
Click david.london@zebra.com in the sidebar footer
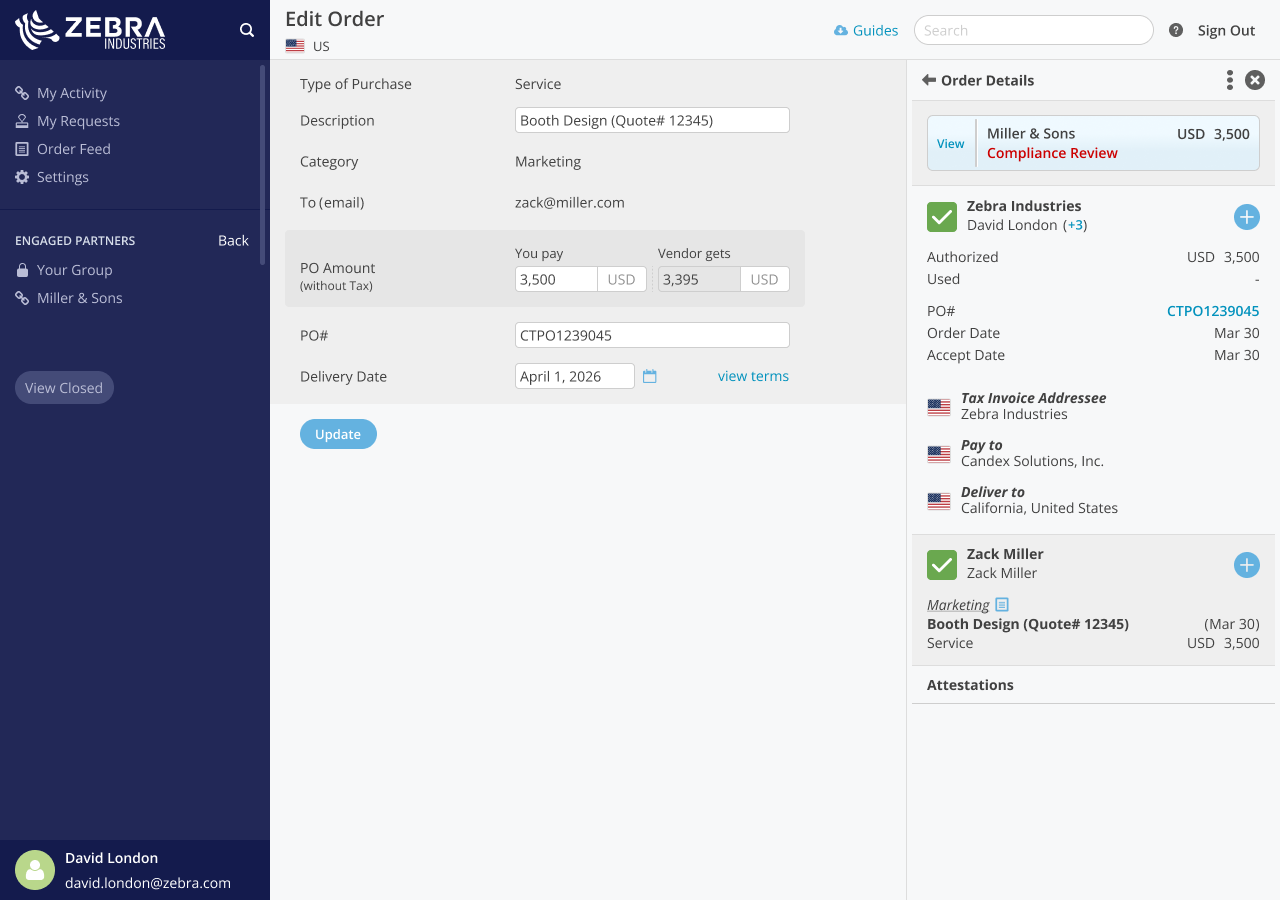pos(148,883)
